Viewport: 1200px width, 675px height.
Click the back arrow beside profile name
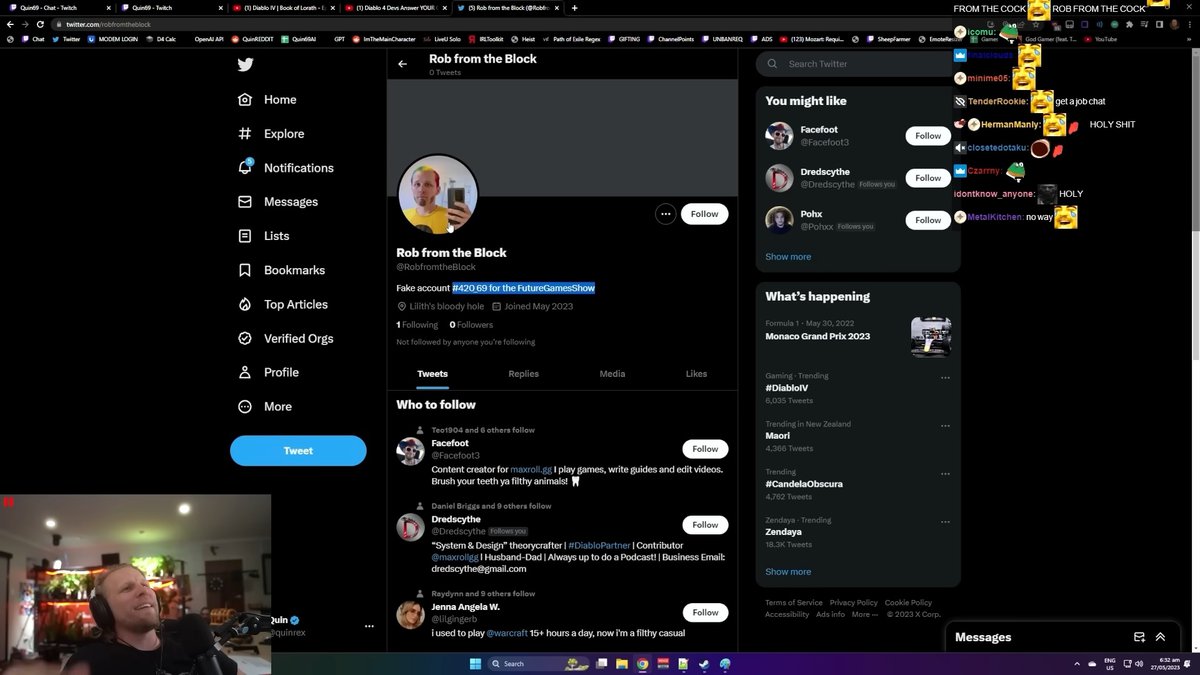point(402,64)
